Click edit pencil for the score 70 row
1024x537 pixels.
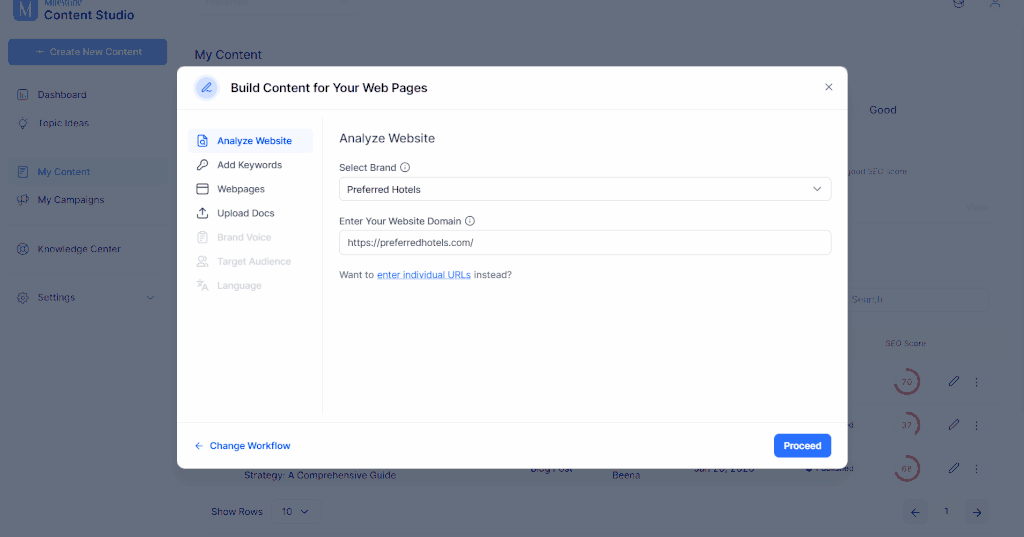pos(953,382)
